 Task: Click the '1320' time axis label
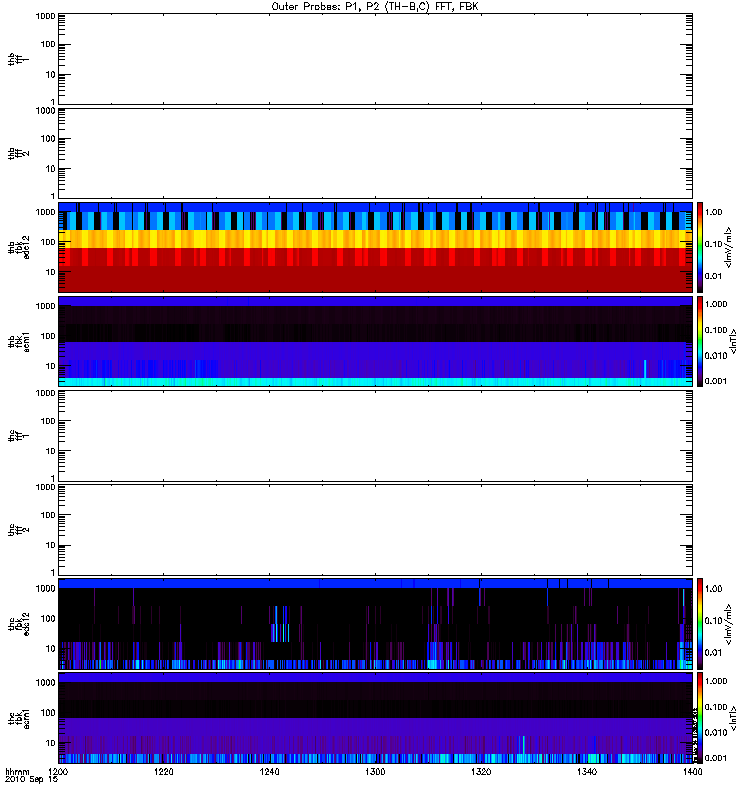[x=481, y=772]
